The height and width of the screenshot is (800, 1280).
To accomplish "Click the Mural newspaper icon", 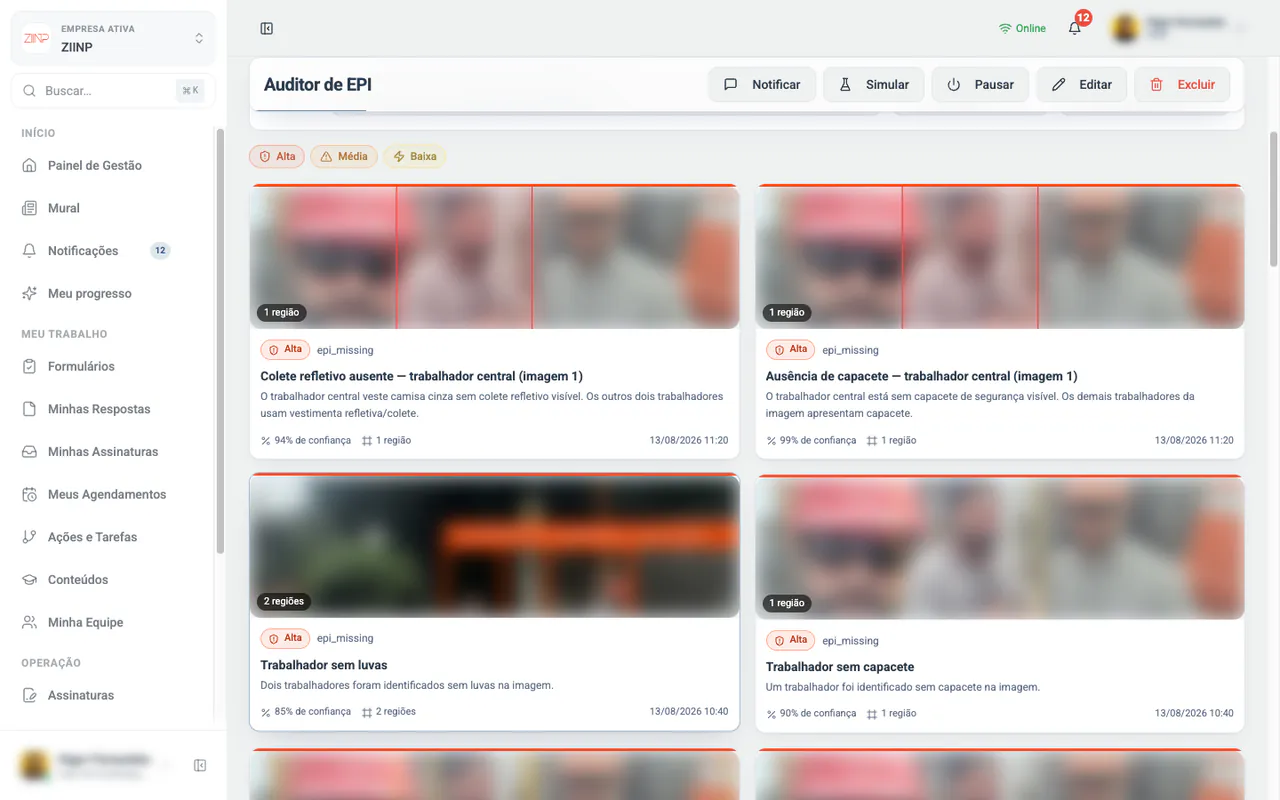I will click(29, 209).
